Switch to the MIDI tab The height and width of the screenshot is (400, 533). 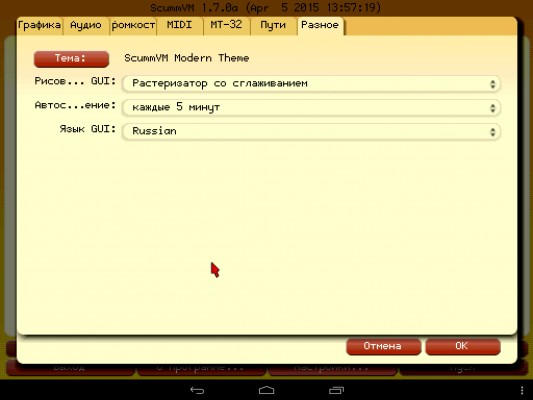coord(180,26)
